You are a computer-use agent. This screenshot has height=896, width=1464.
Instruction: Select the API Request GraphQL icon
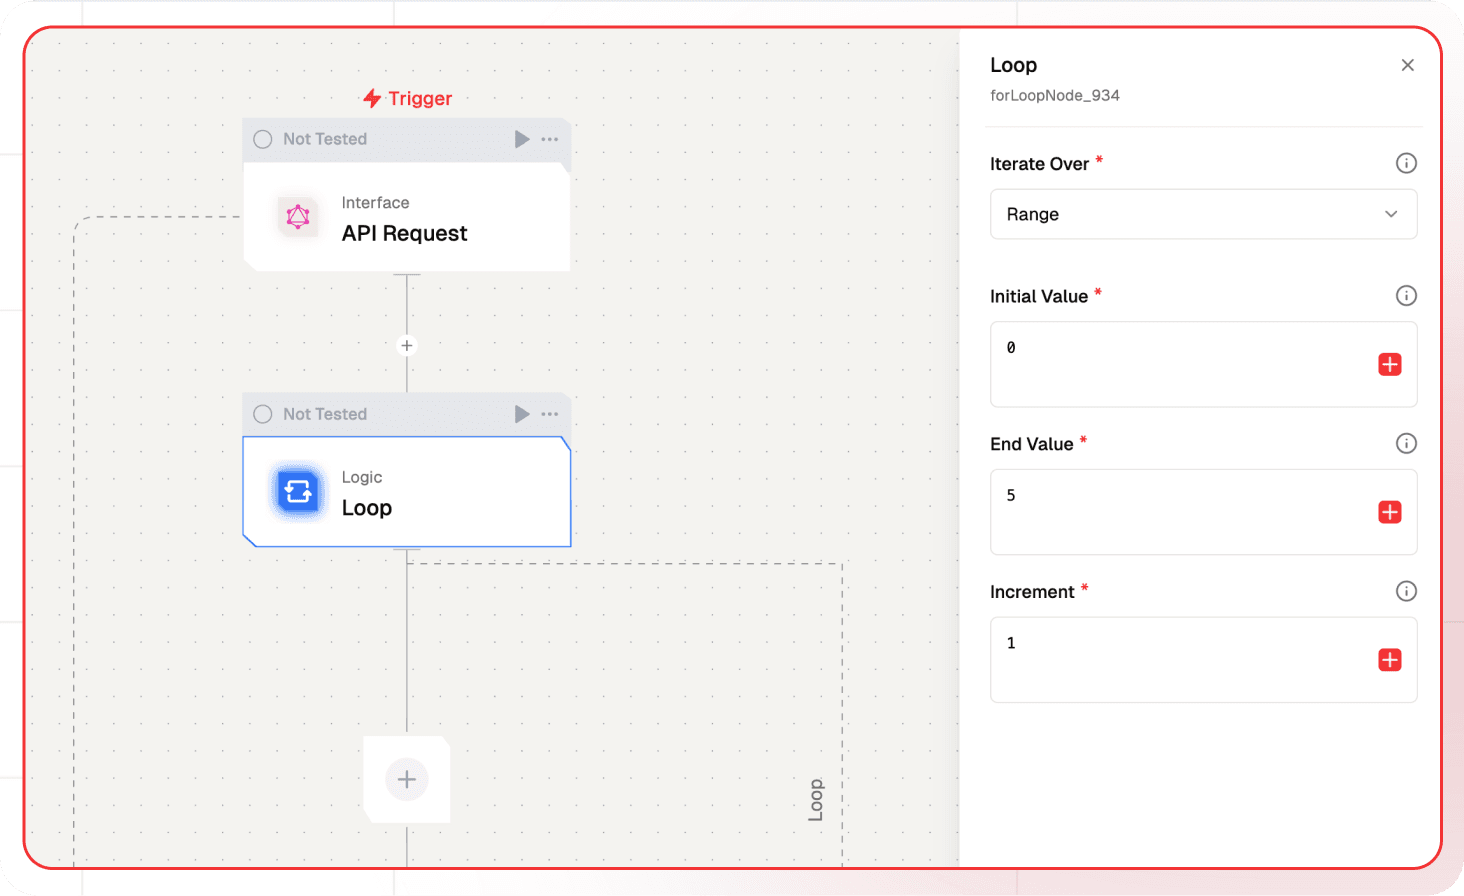coord(298,217)
